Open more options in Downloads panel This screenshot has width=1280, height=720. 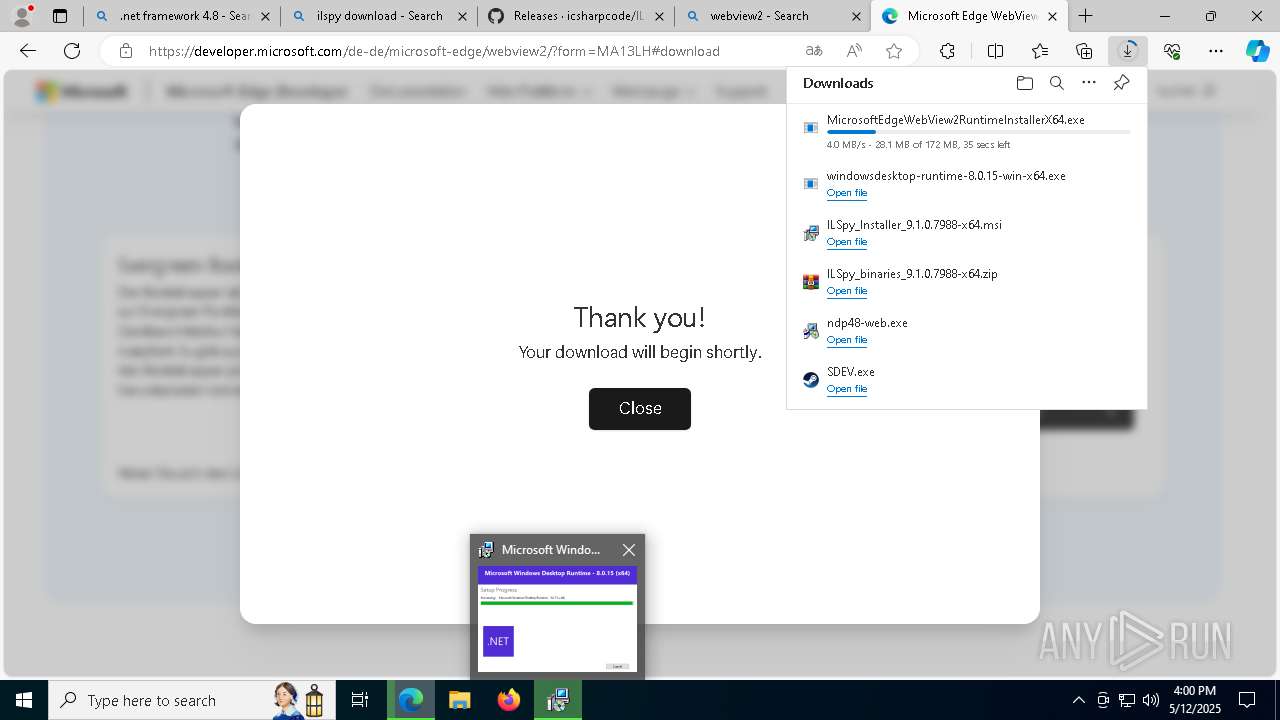[x=1089, y=83]
